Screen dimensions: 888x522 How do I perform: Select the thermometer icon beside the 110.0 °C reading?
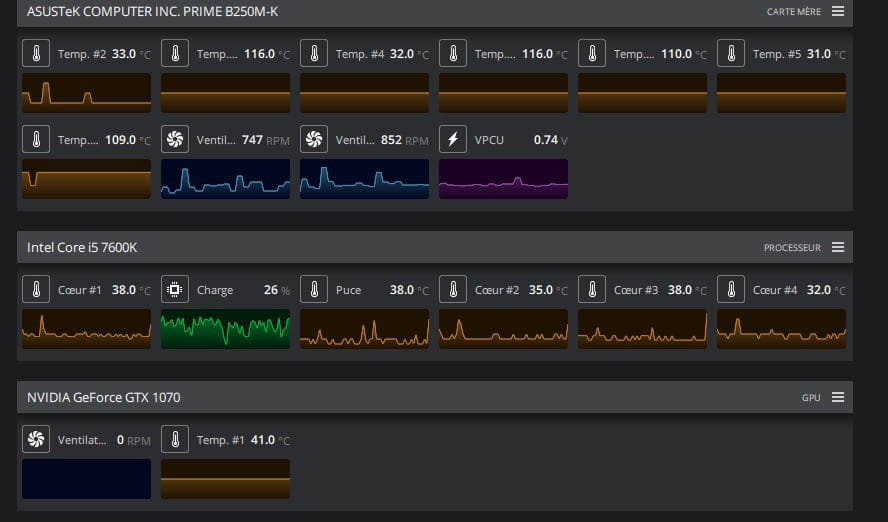(x=592, y=54)
